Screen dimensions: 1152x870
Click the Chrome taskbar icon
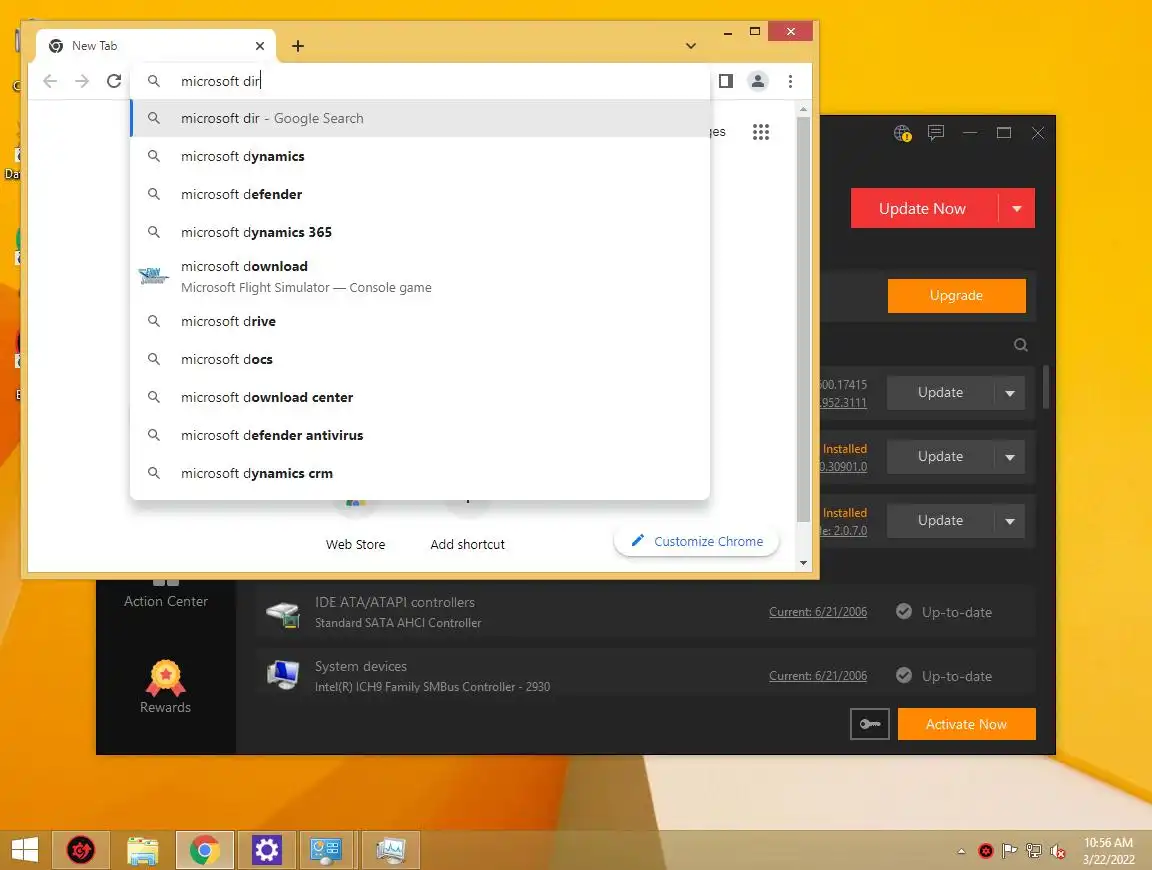(205, 850)
